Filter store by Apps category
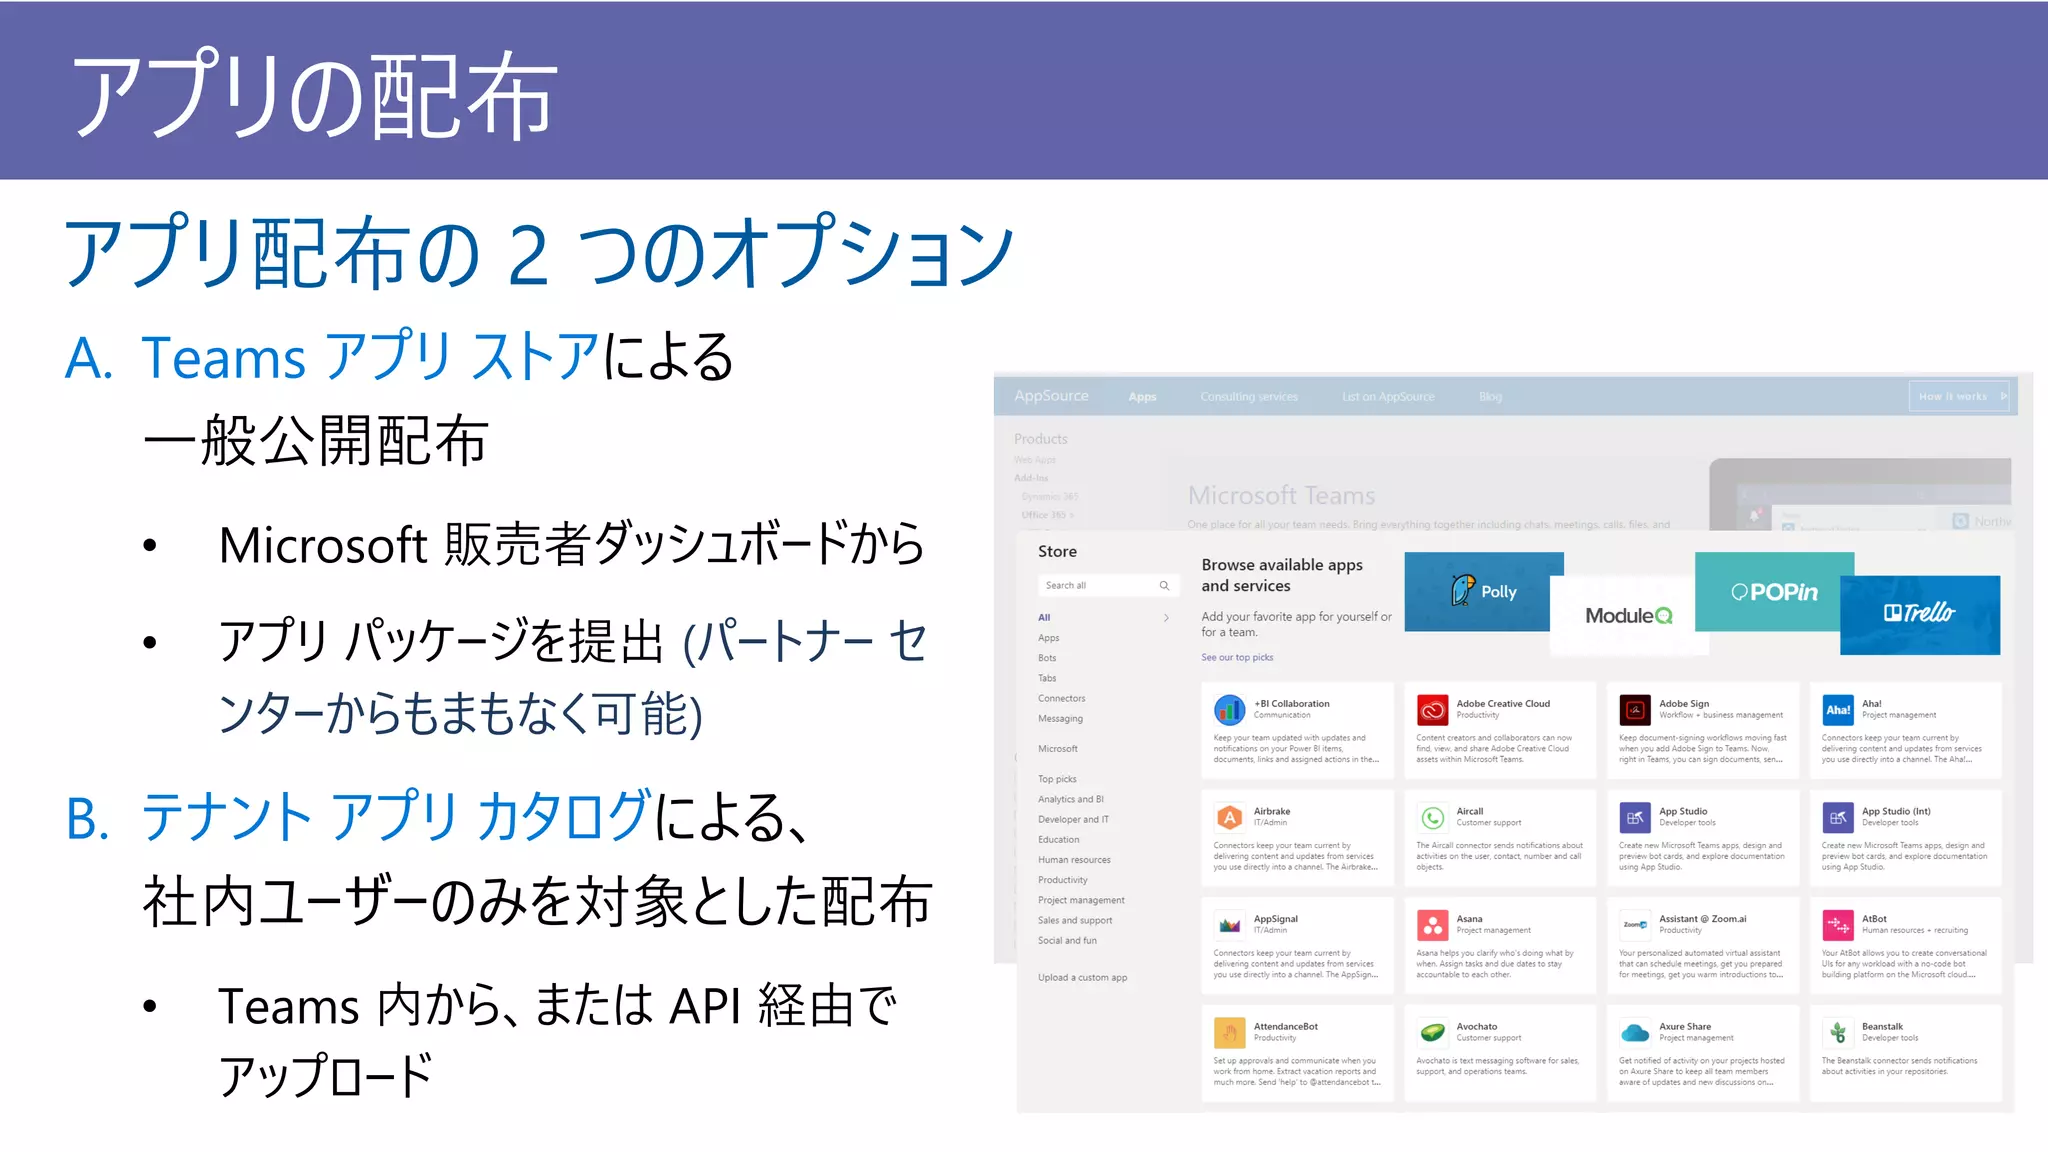The image size is (2048, 1152). [1048, 638]
